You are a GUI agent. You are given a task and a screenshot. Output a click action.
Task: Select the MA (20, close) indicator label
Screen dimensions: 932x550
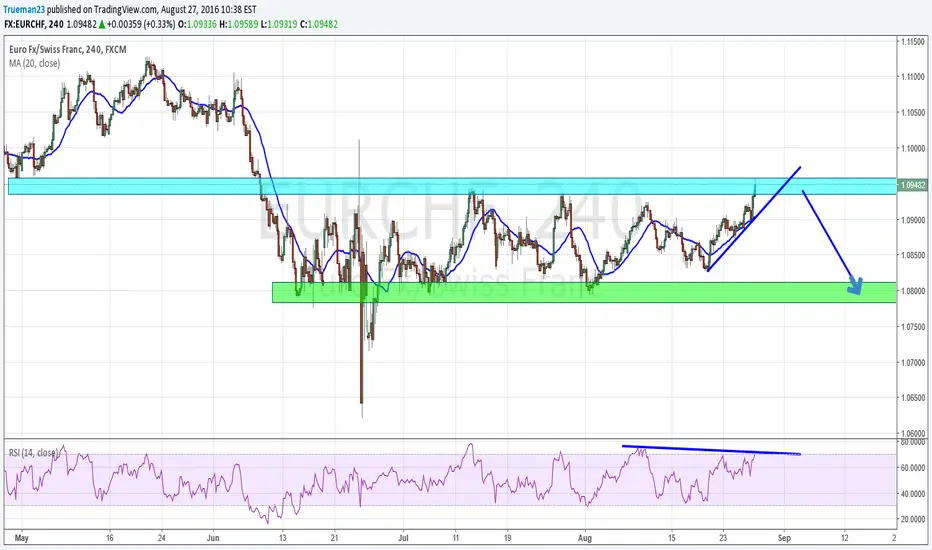point(34,63)
